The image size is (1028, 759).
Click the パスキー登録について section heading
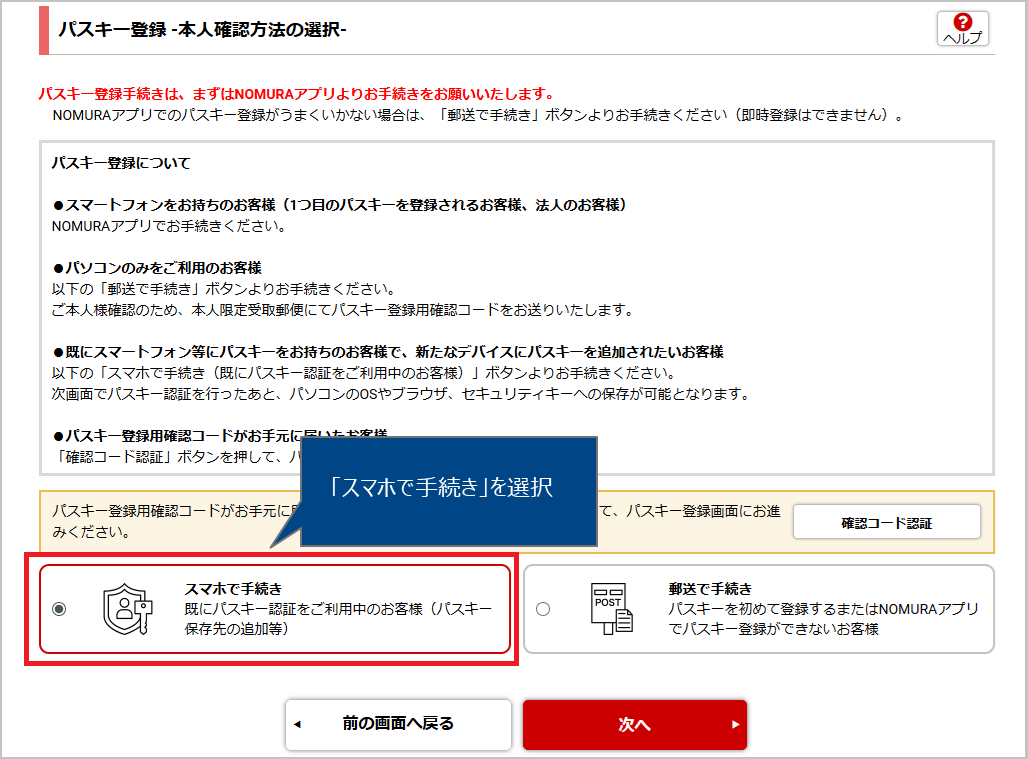click(121, 163)
